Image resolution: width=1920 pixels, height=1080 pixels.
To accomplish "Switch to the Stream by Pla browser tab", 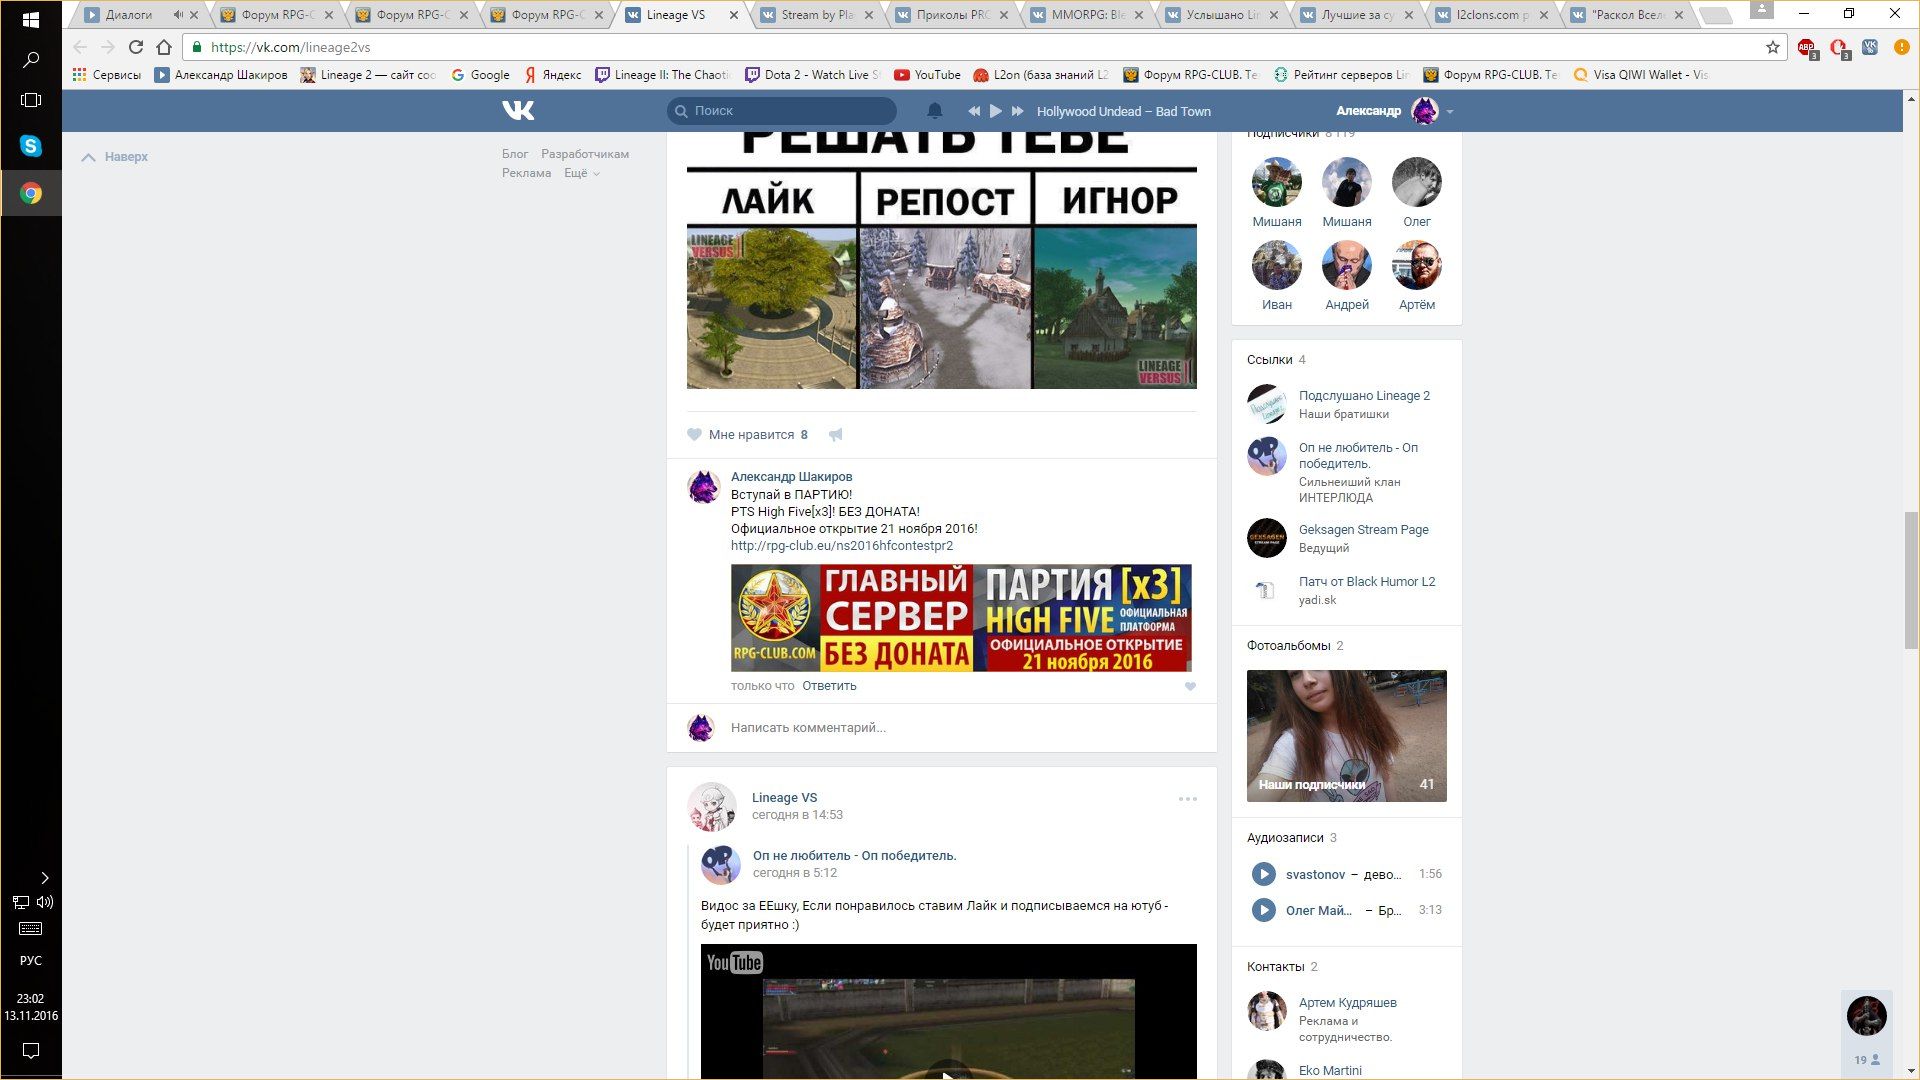I will (814, 15).
